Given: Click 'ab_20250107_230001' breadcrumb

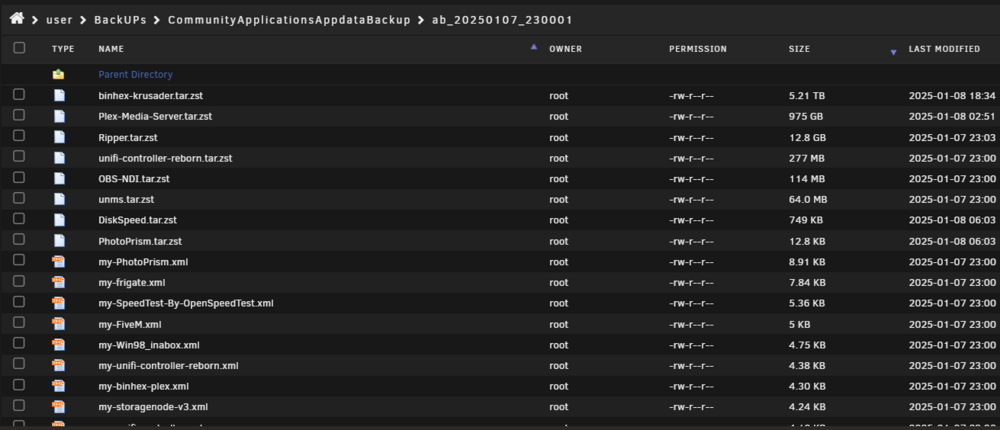Looking at the screenshot, I should click(x=502, y=20).
